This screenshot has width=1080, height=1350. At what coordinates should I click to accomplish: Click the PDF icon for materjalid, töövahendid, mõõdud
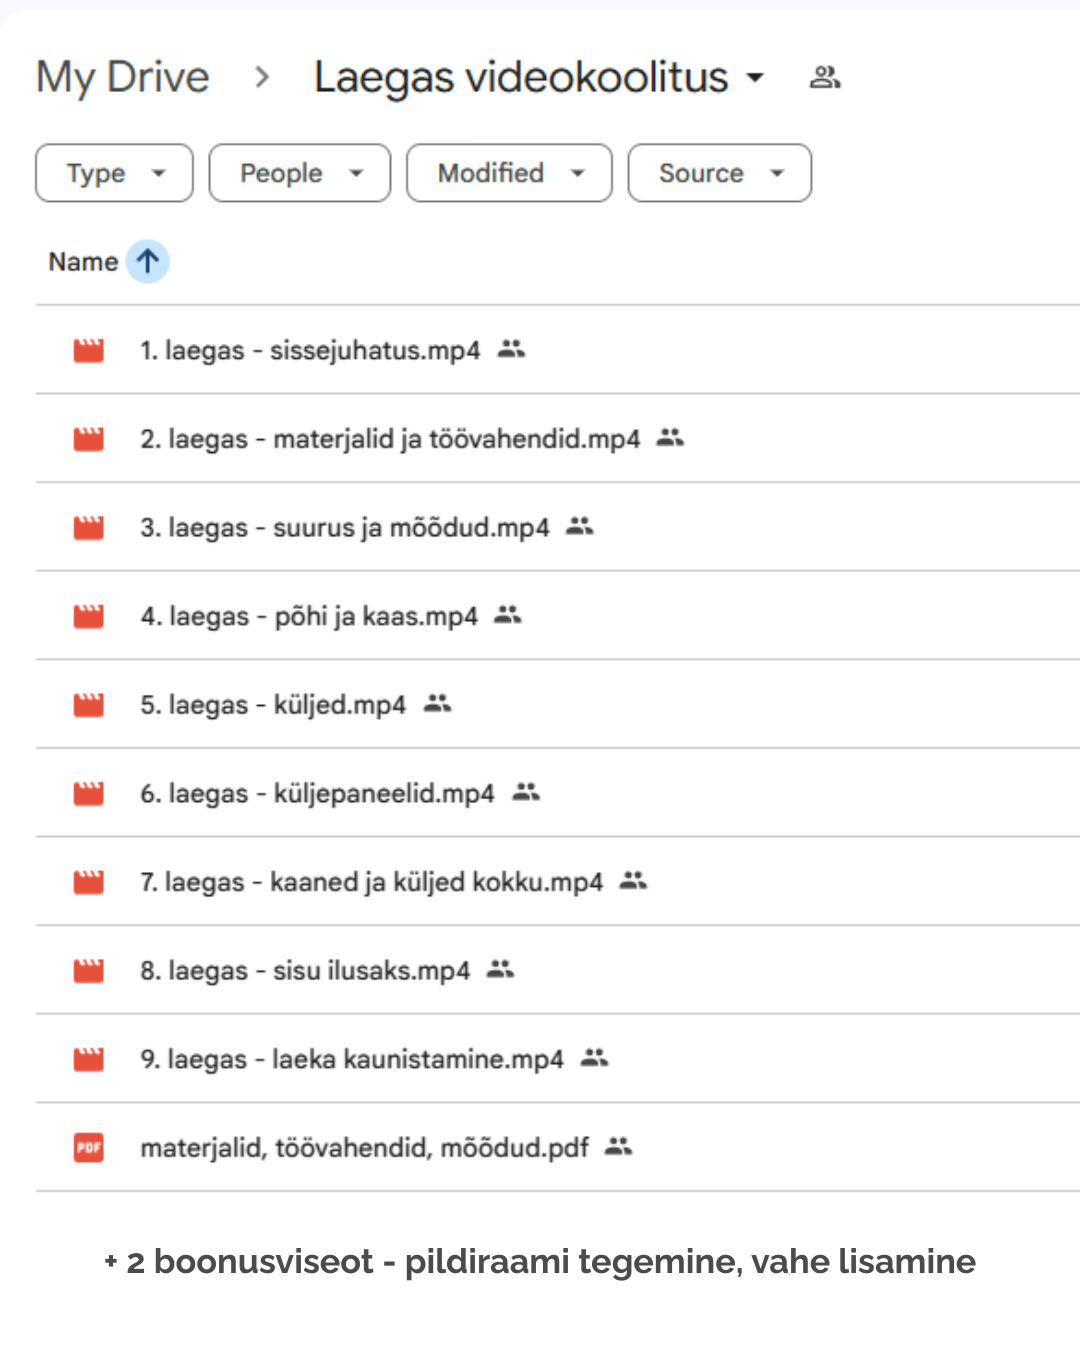click(x=88, y=1148)
